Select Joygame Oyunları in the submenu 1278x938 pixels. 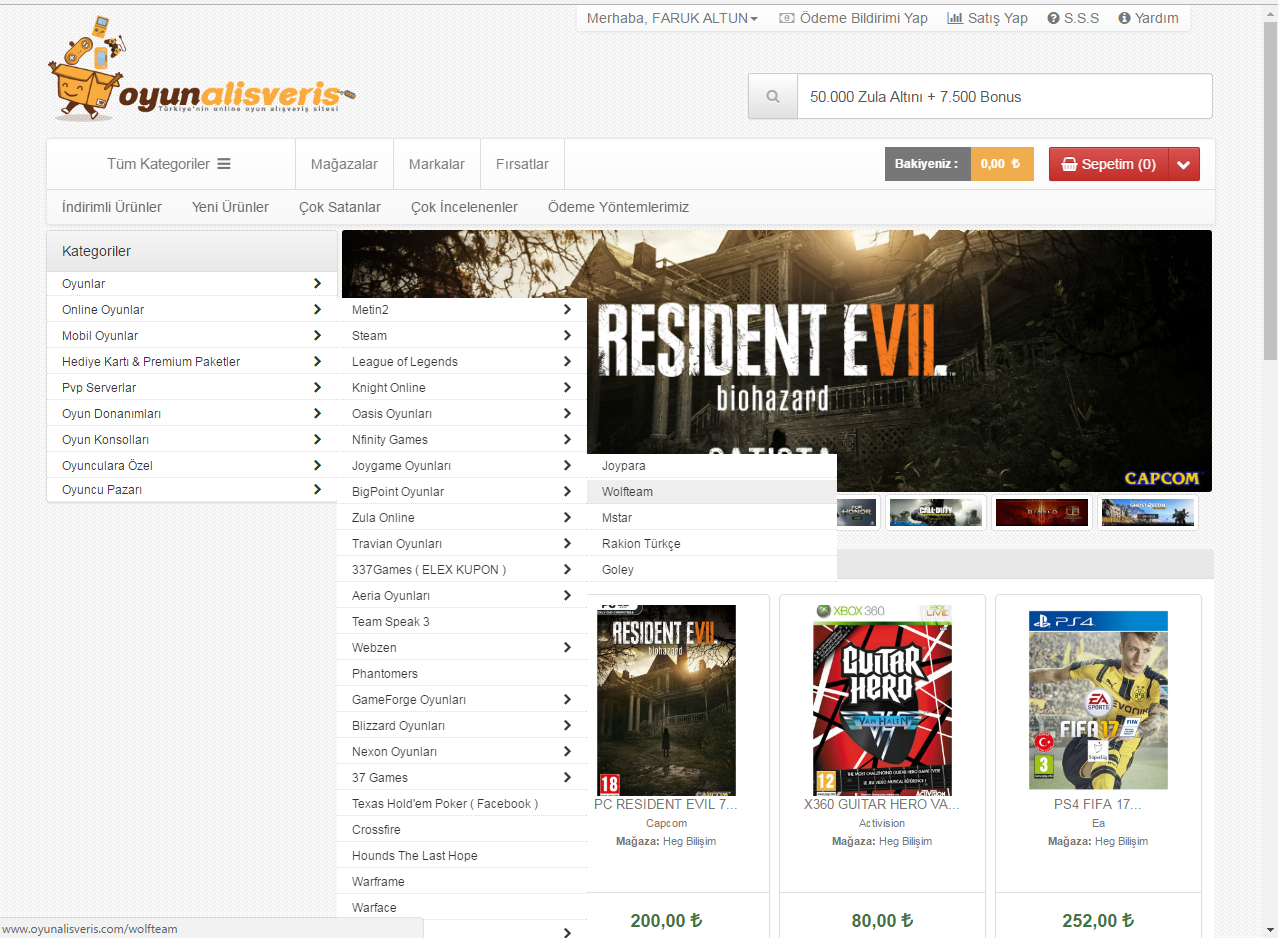462,466
